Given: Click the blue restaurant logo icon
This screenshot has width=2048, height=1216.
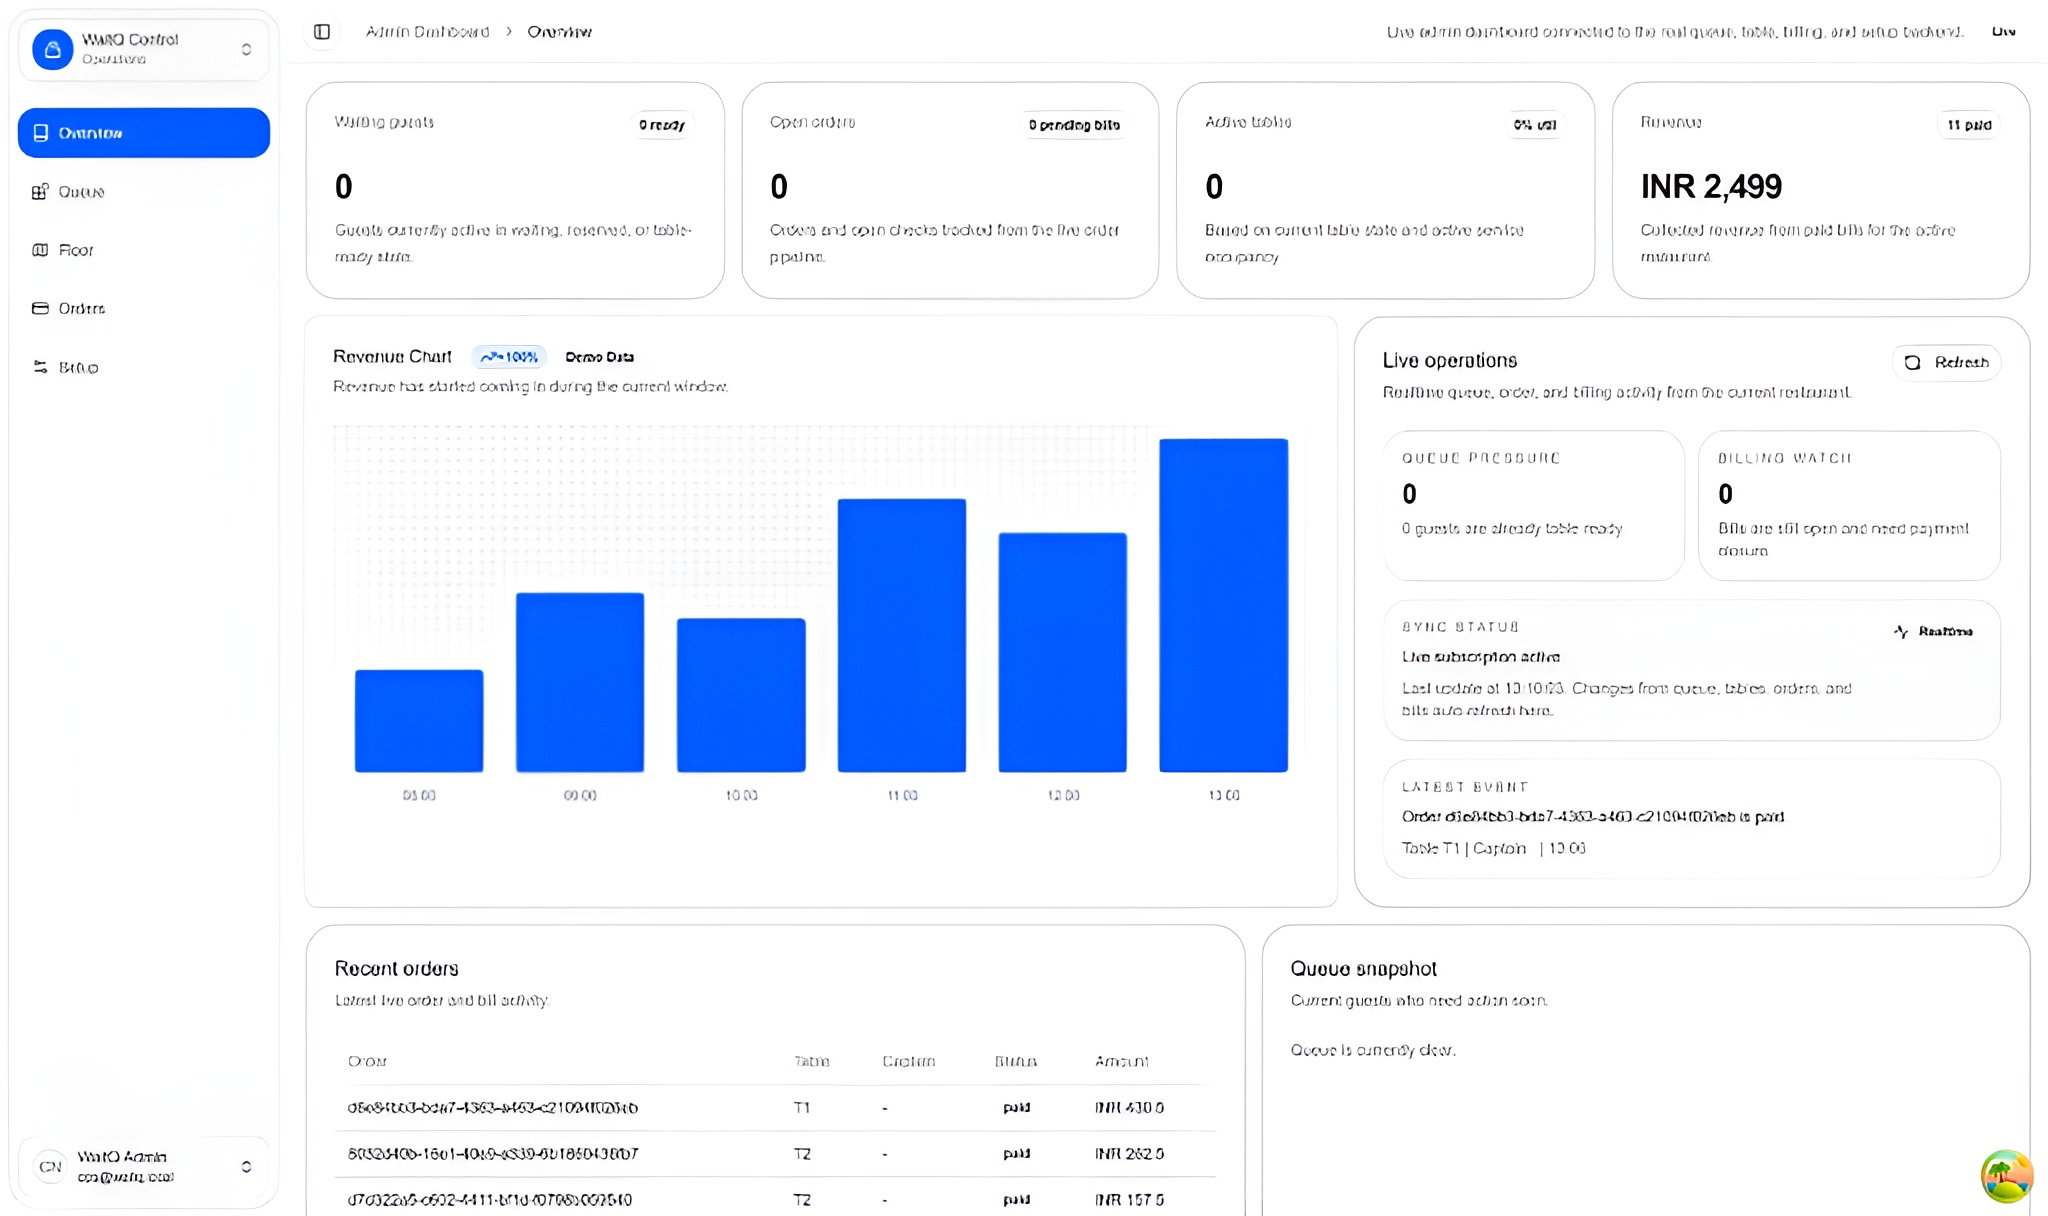Looking at the screenshot, I should coord(53,49).
